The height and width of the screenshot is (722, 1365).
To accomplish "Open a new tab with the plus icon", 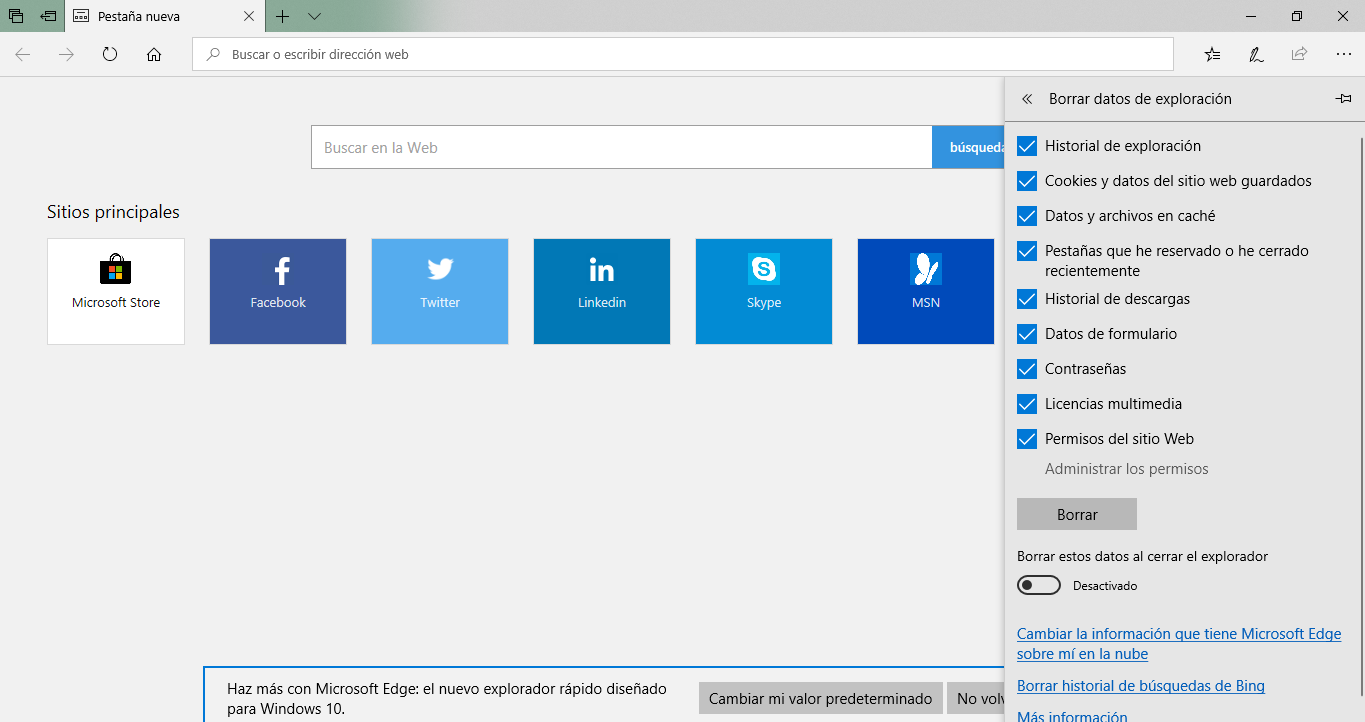I will (283, 16).
